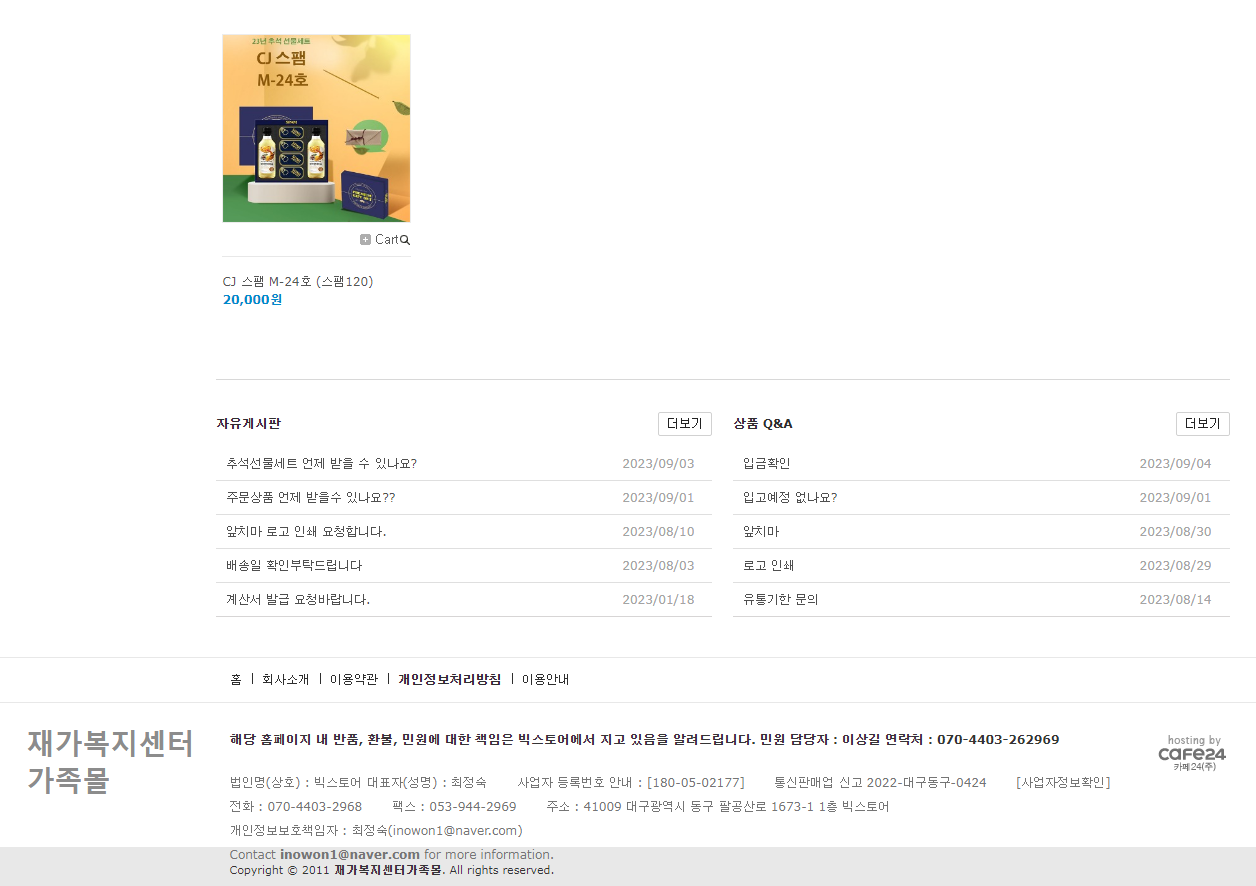Click the 통신판매업 신고 2022-대구동구-0424 text

point(880,783)
